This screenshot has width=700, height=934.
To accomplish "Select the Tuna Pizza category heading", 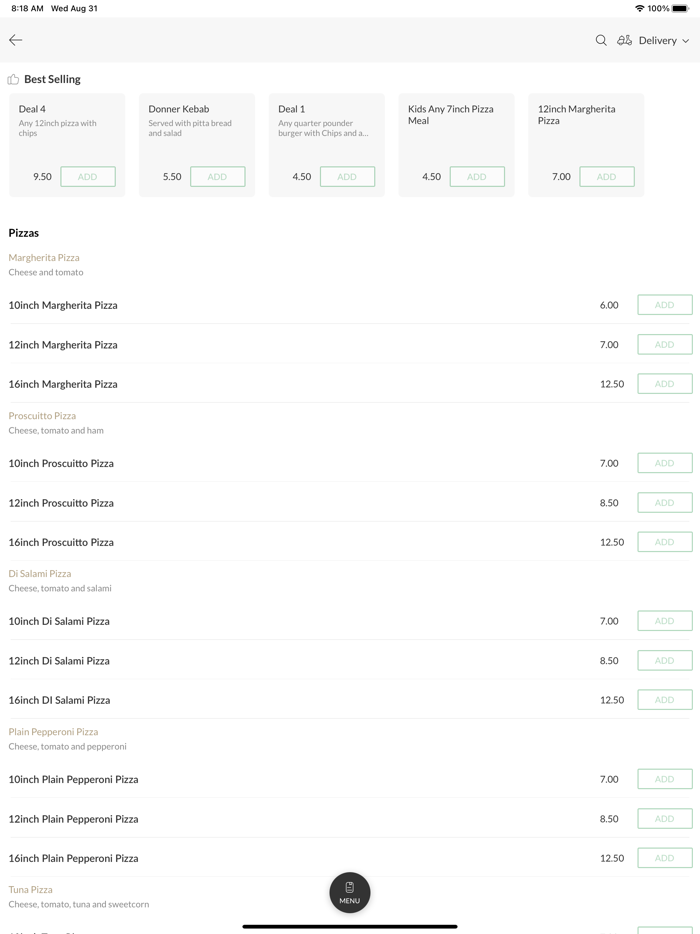I will pyautogui.click(x=30, y=889).
